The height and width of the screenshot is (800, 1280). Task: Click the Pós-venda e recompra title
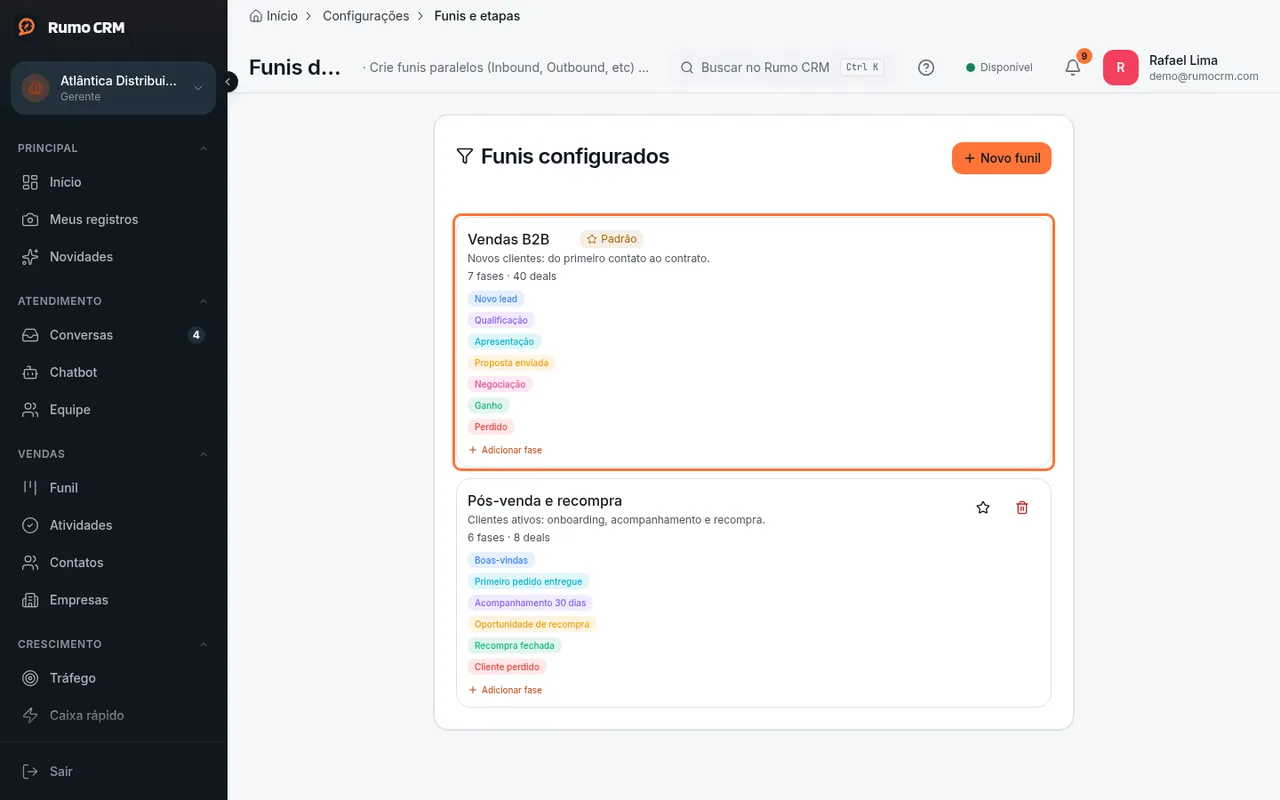545,500
